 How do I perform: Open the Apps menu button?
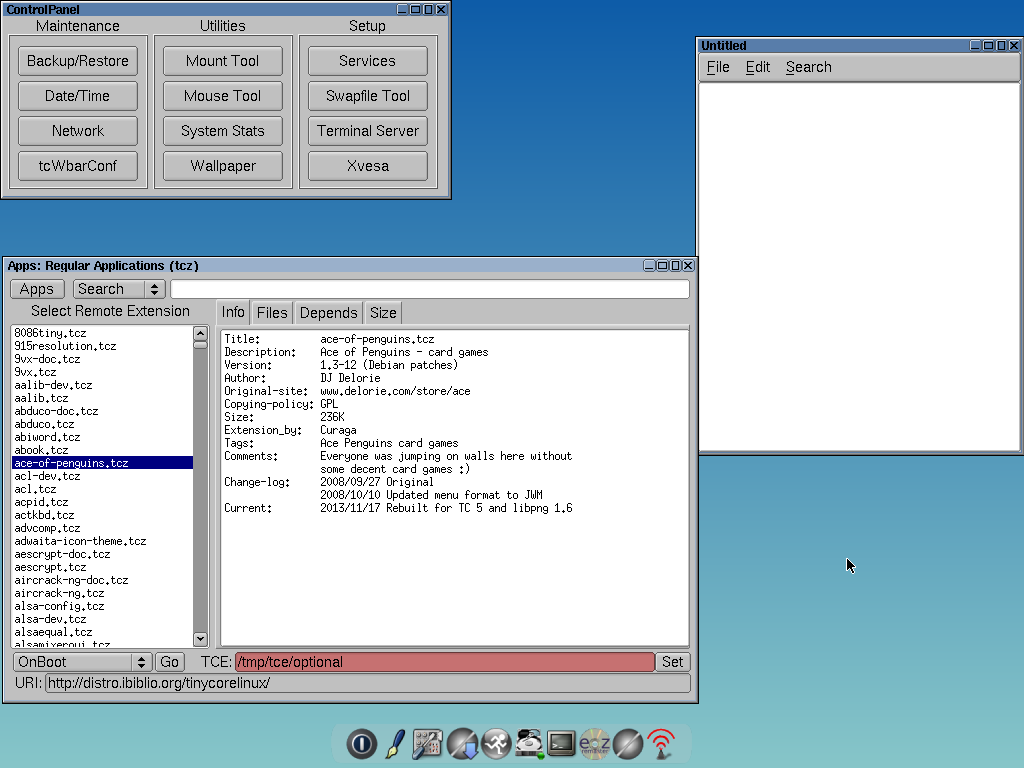point(37,289)
